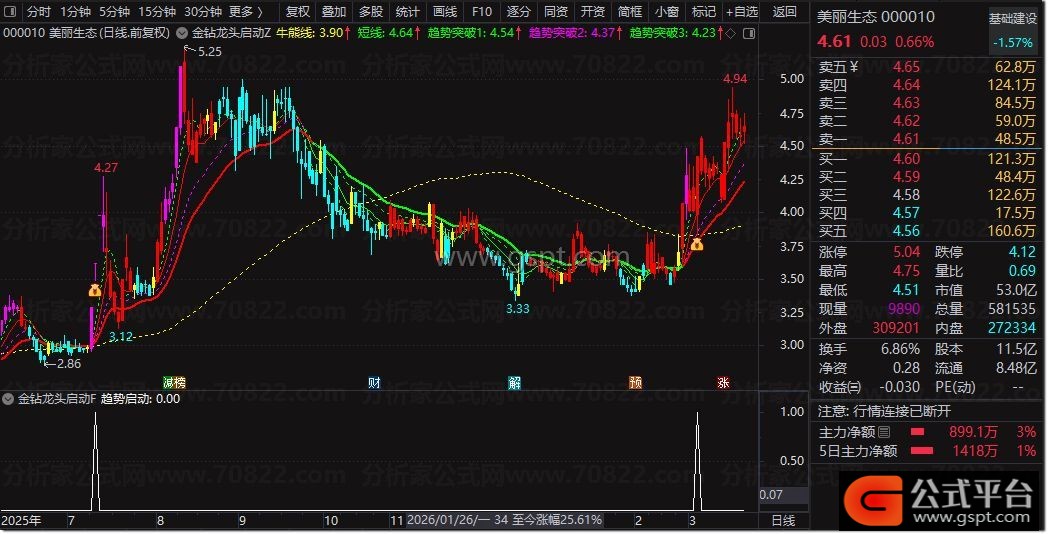Click the +自选 add to watchlist button
The image size is (1049, 534).
click(740, 12)
